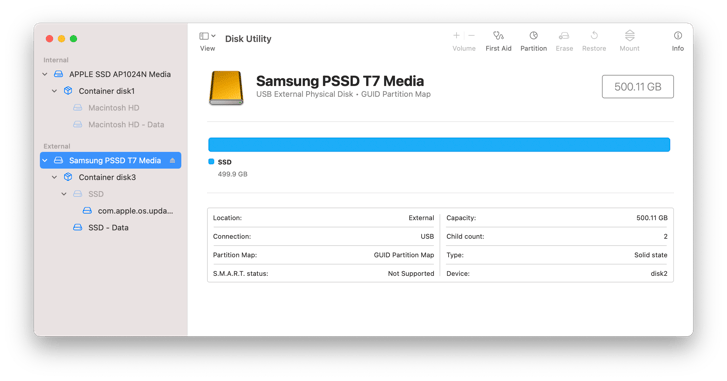
Task: Run First Aid on the disk
Action: click(498, 36)
